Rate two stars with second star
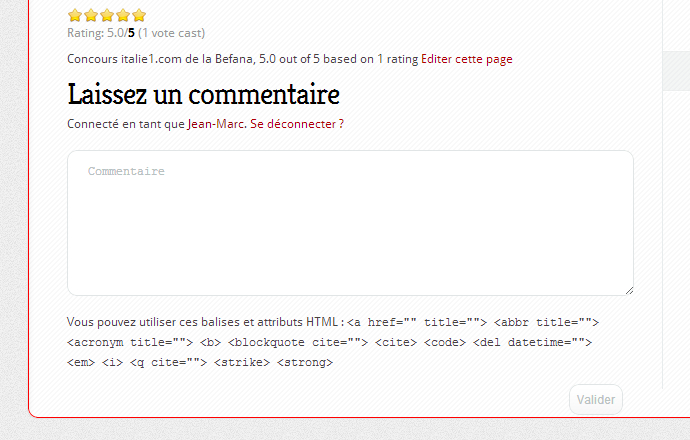 point(90,15)
